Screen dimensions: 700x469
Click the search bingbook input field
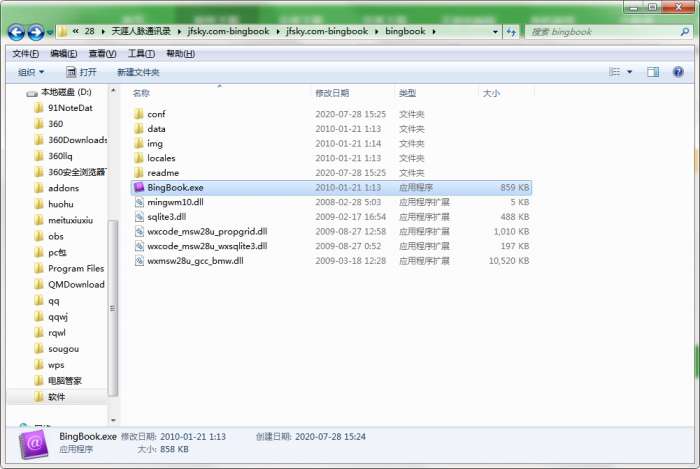(x=603, y=32)
